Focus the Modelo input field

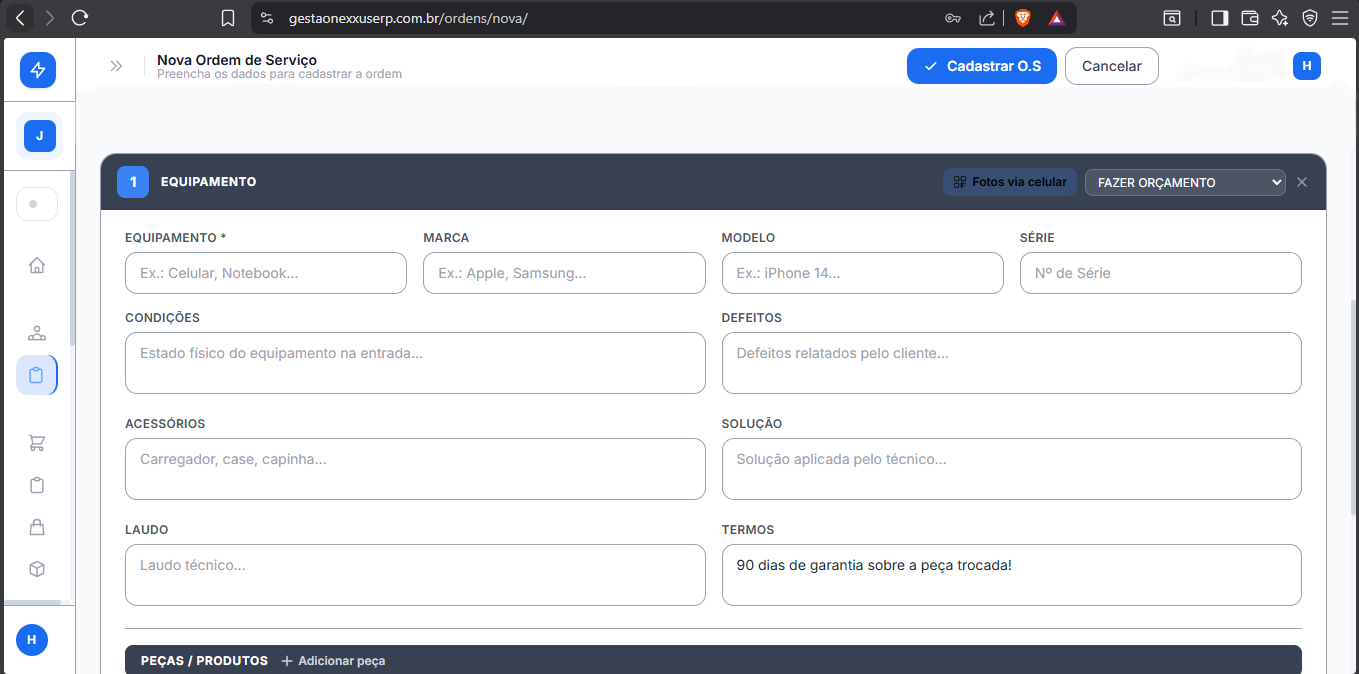[863, 273]
